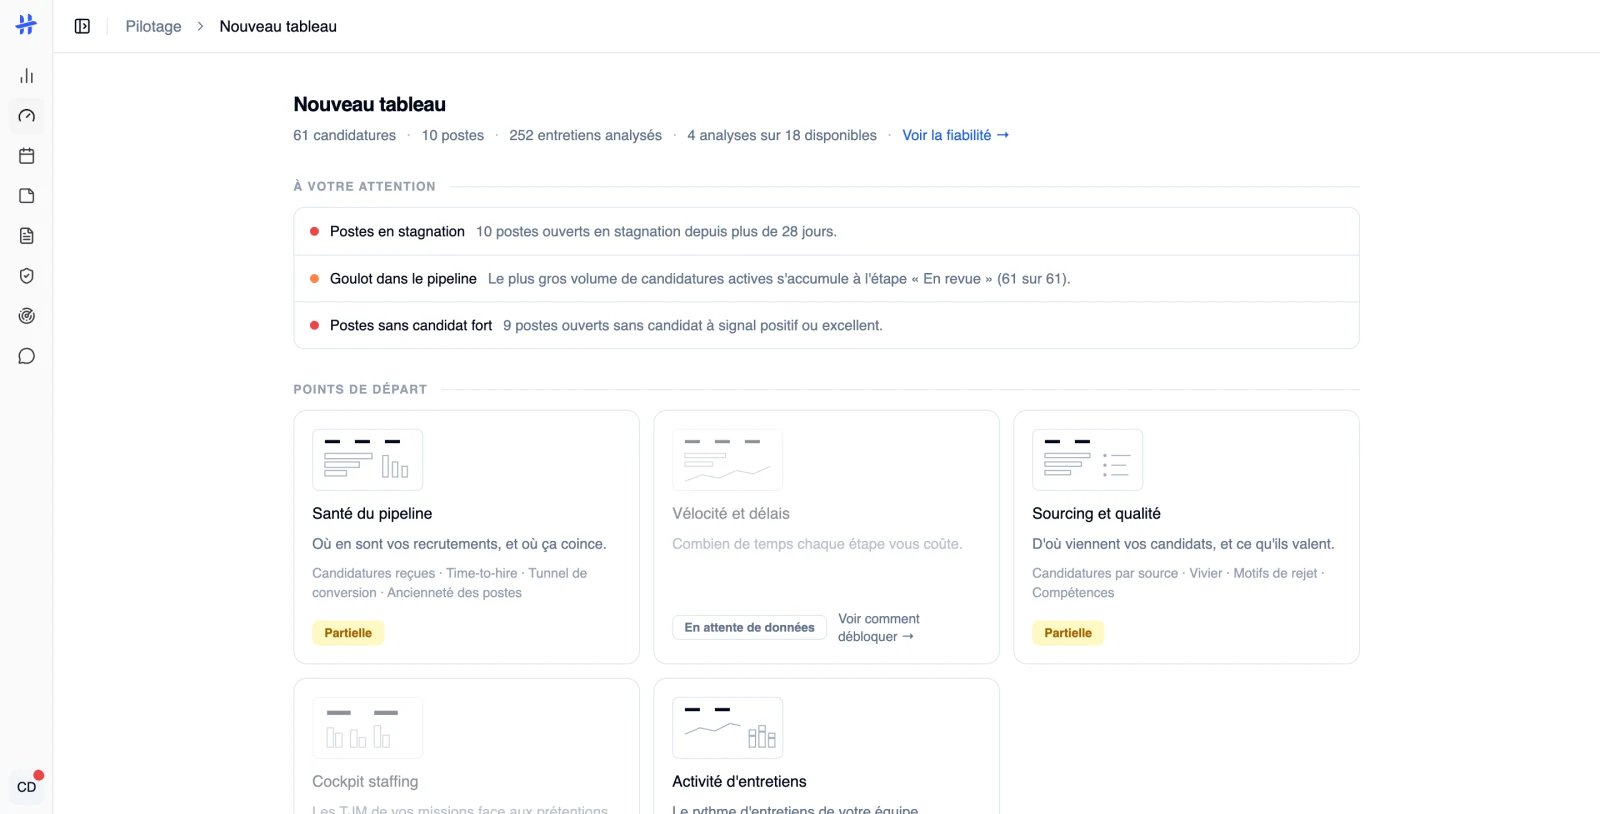Viewport: 1600px width, 814px height.
Task: Select the Postes en stagnation alert row
Action: tap(826, 231)
